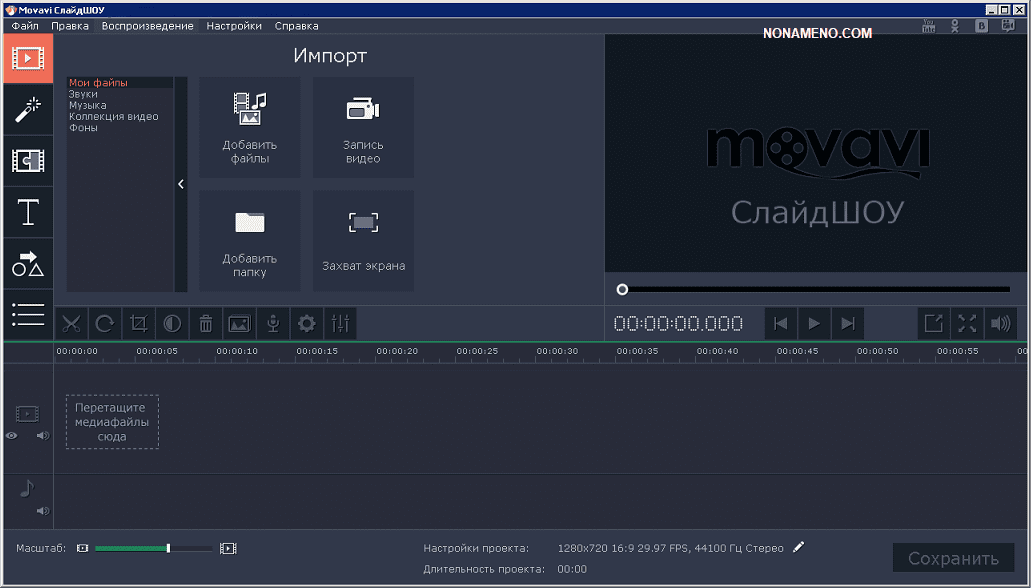Open color adjustment tool
1031x588 pixels.
coord(172,323)
